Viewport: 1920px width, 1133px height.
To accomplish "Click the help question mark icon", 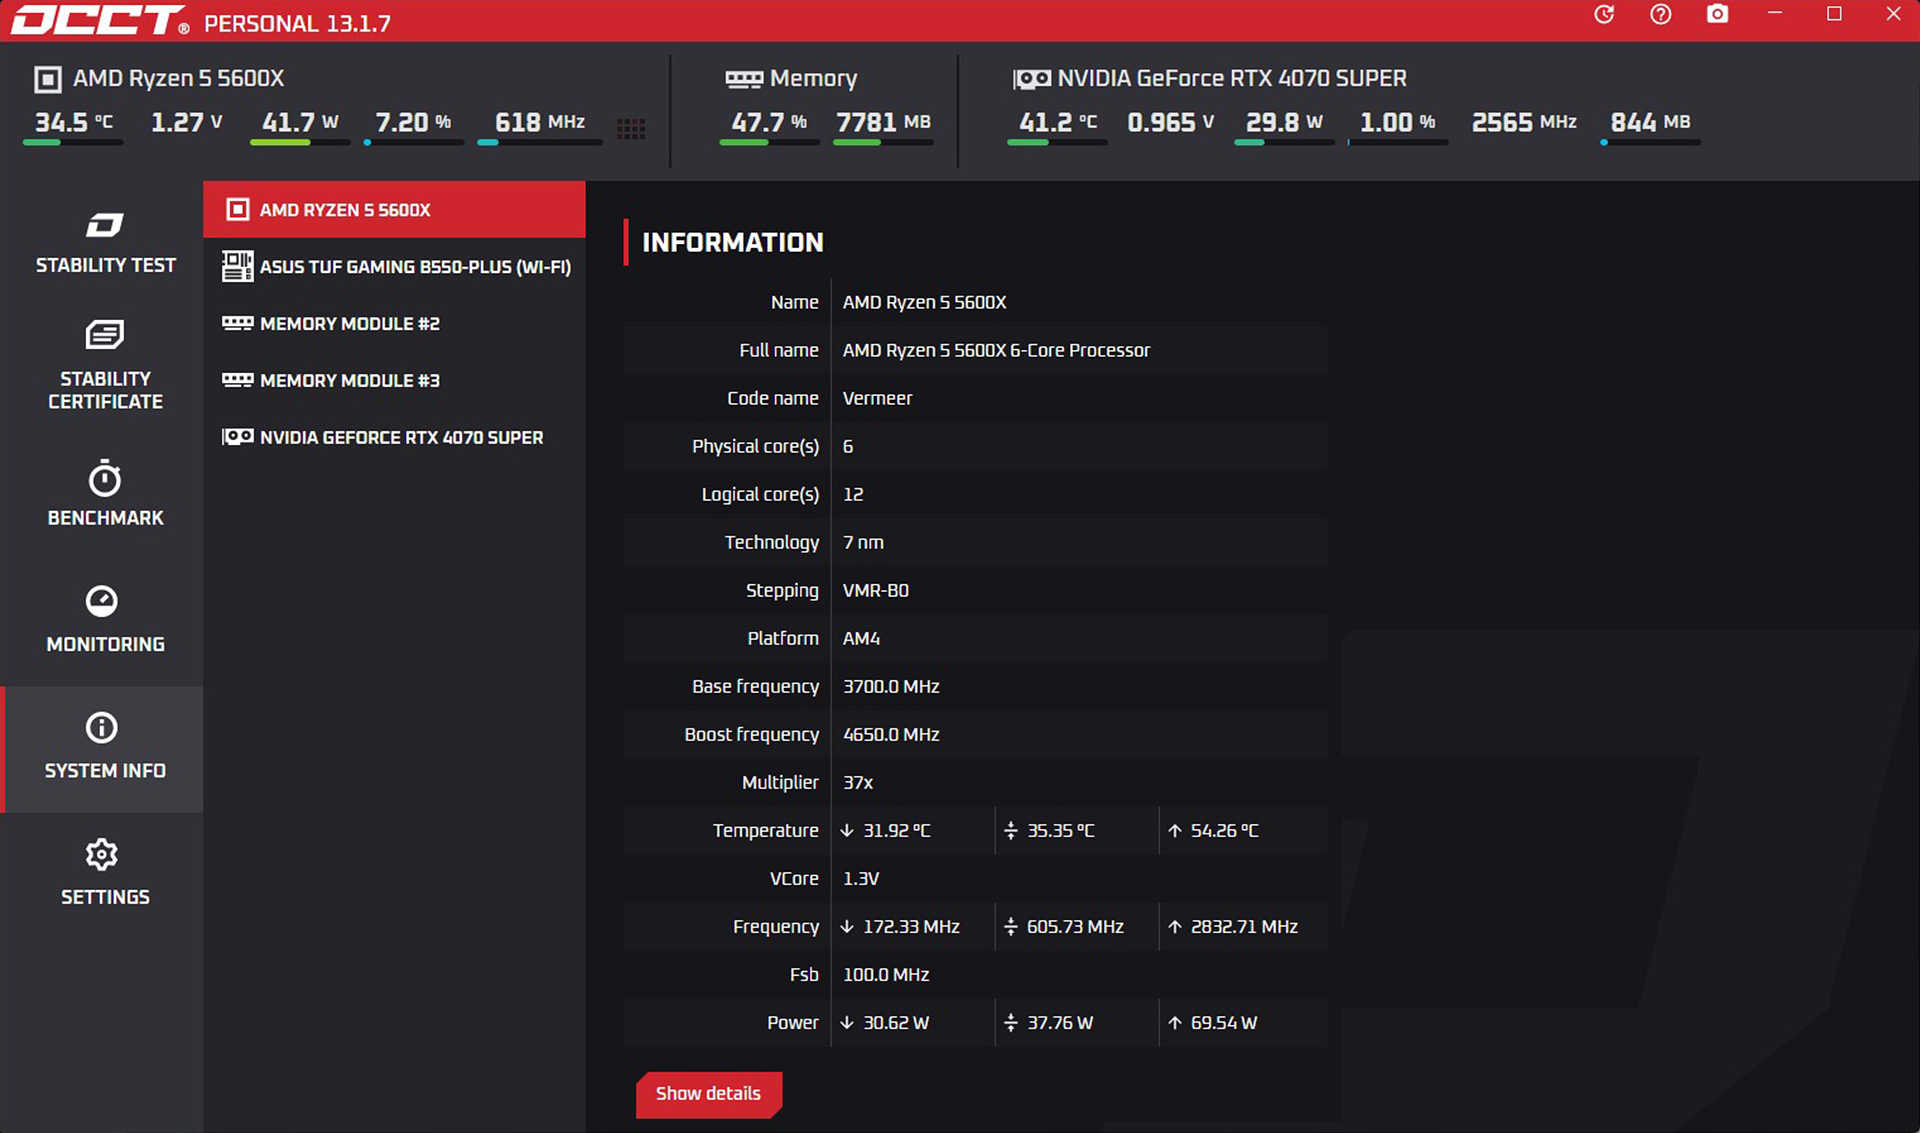I will click(1660, 15).
